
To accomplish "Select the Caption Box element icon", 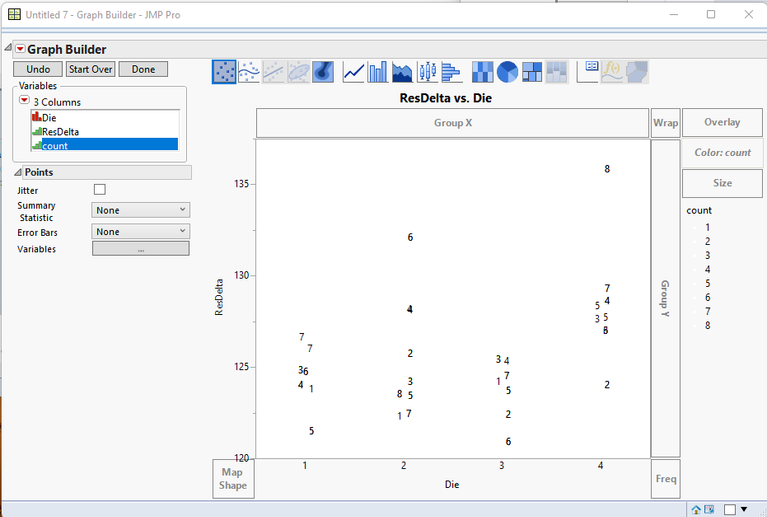I will coord(588,72).
